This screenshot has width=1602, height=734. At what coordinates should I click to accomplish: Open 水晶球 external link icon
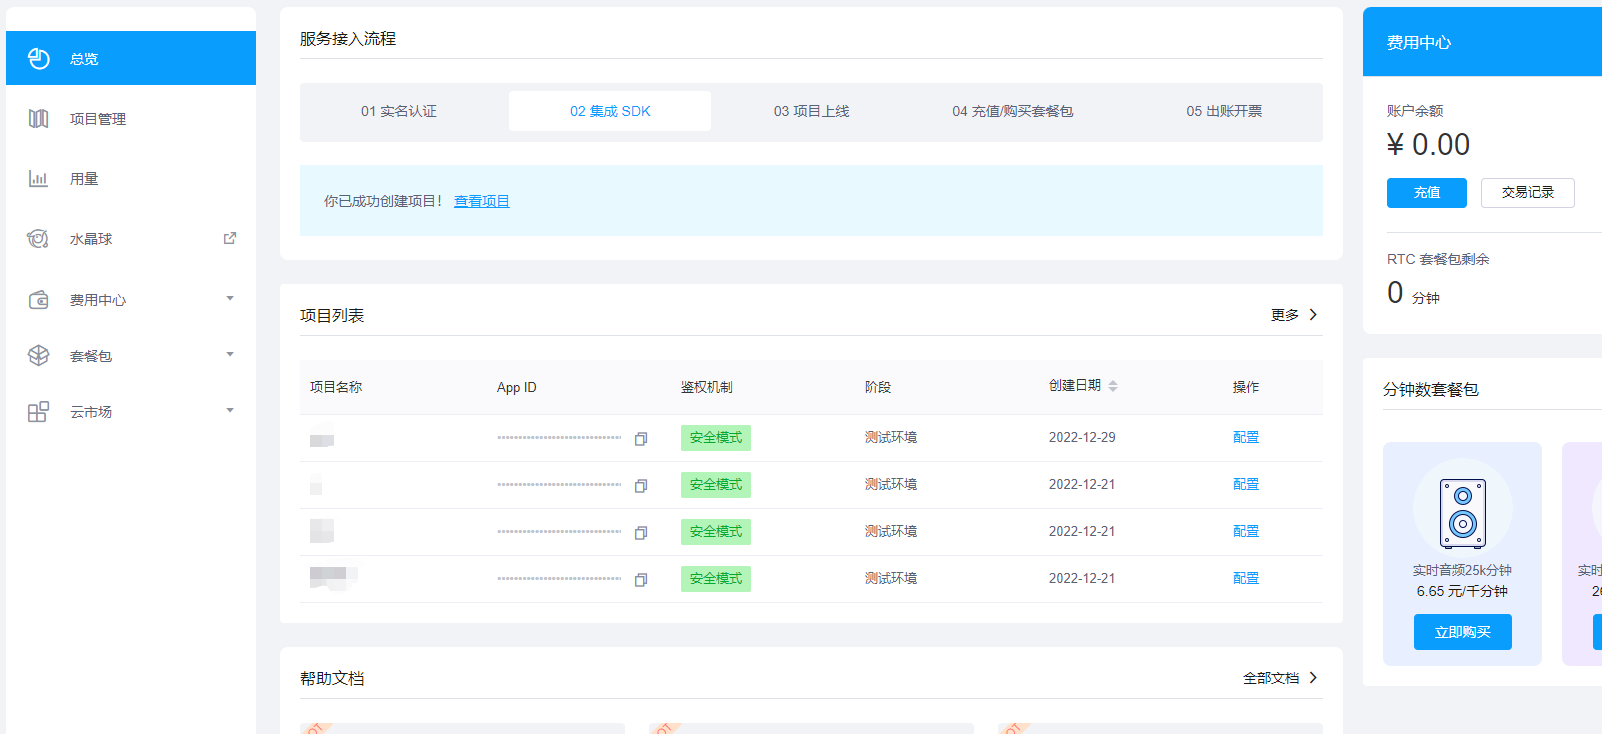[230, 238]
